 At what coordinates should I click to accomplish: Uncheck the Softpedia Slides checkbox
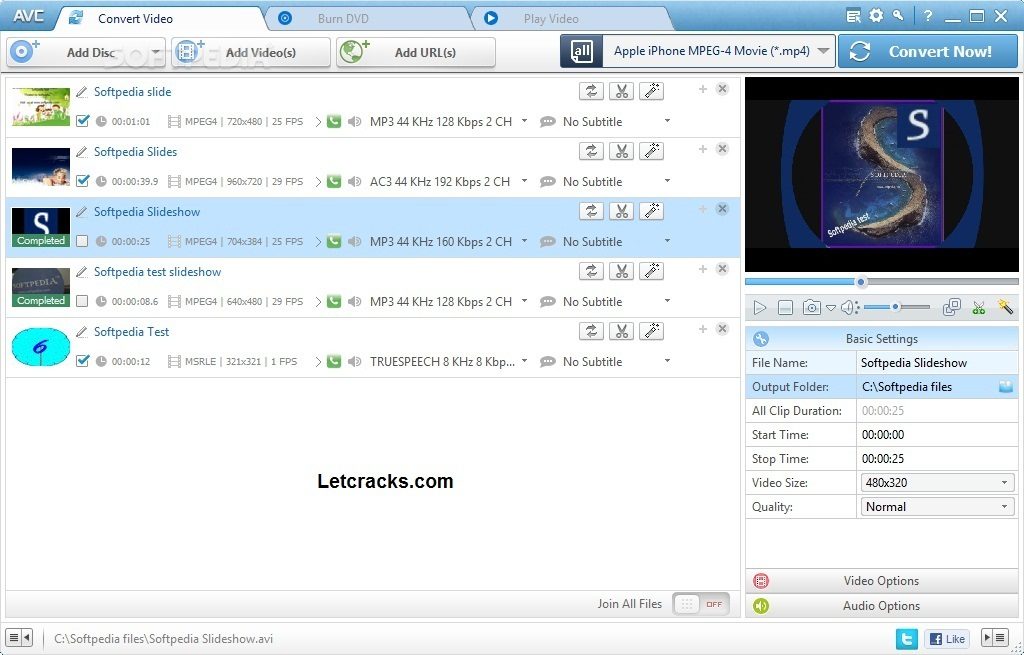pyautogui.click(x=82, y=181)
